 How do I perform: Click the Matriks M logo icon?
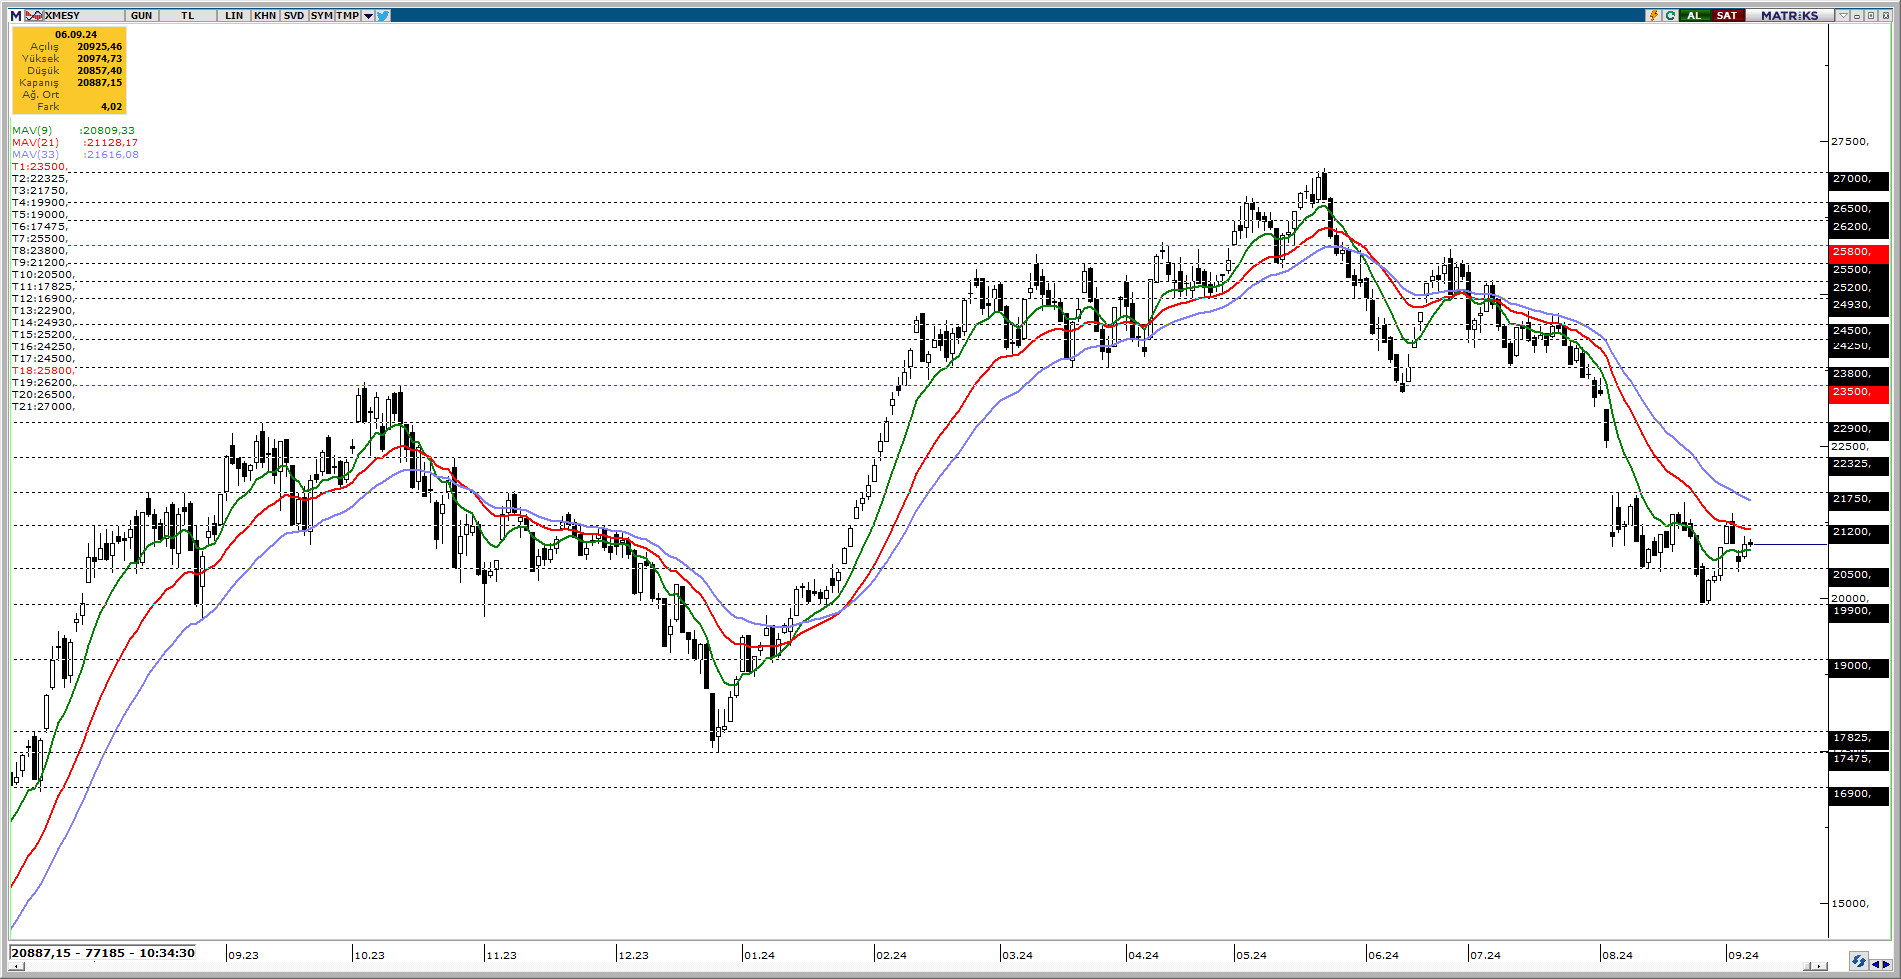(16, 16)
